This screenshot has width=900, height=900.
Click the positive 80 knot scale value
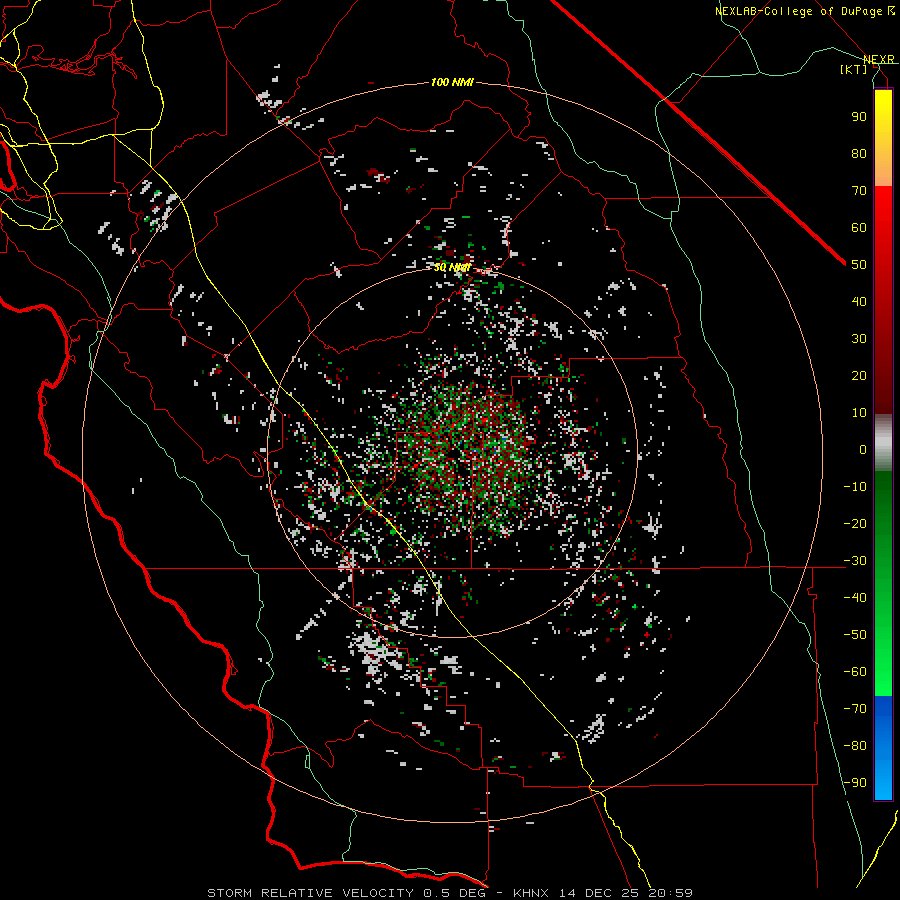coord(859,153)
